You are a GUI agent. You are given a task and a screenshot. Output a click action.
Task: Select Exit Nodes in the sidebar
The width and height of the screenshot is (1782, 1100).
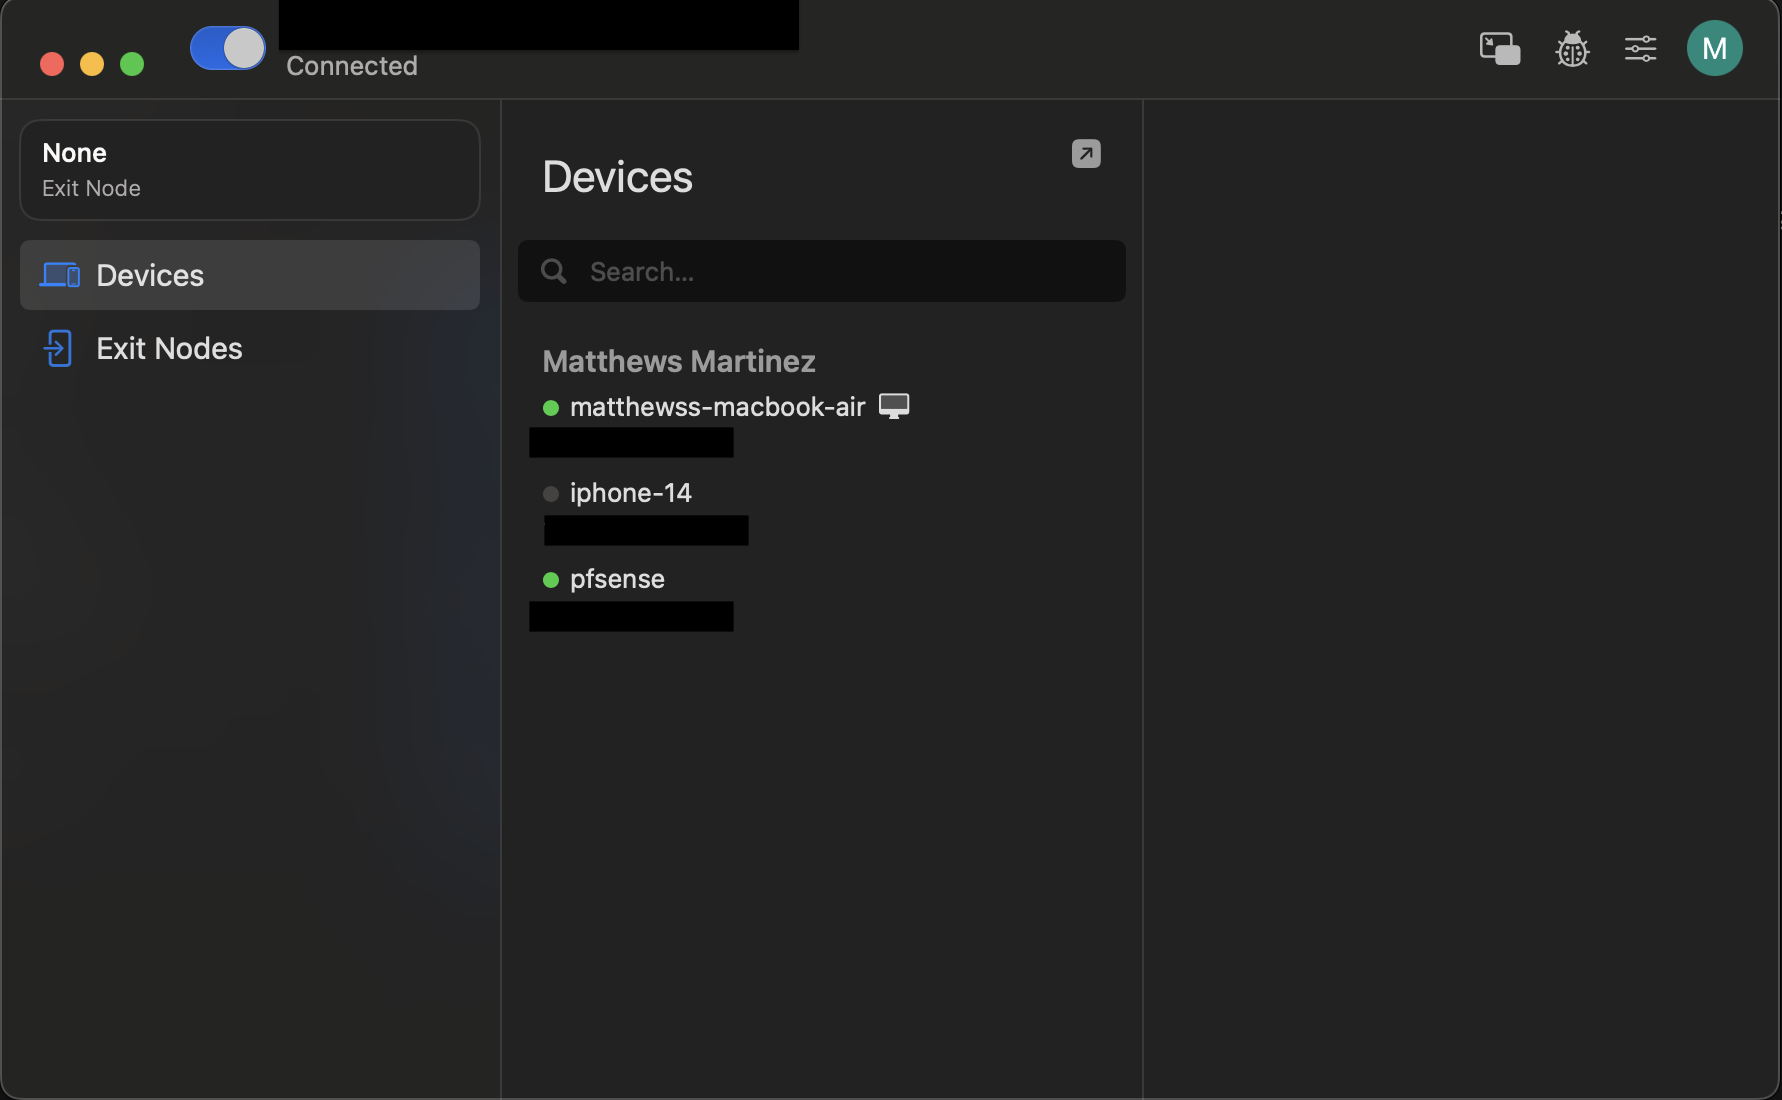pos(250,348)
